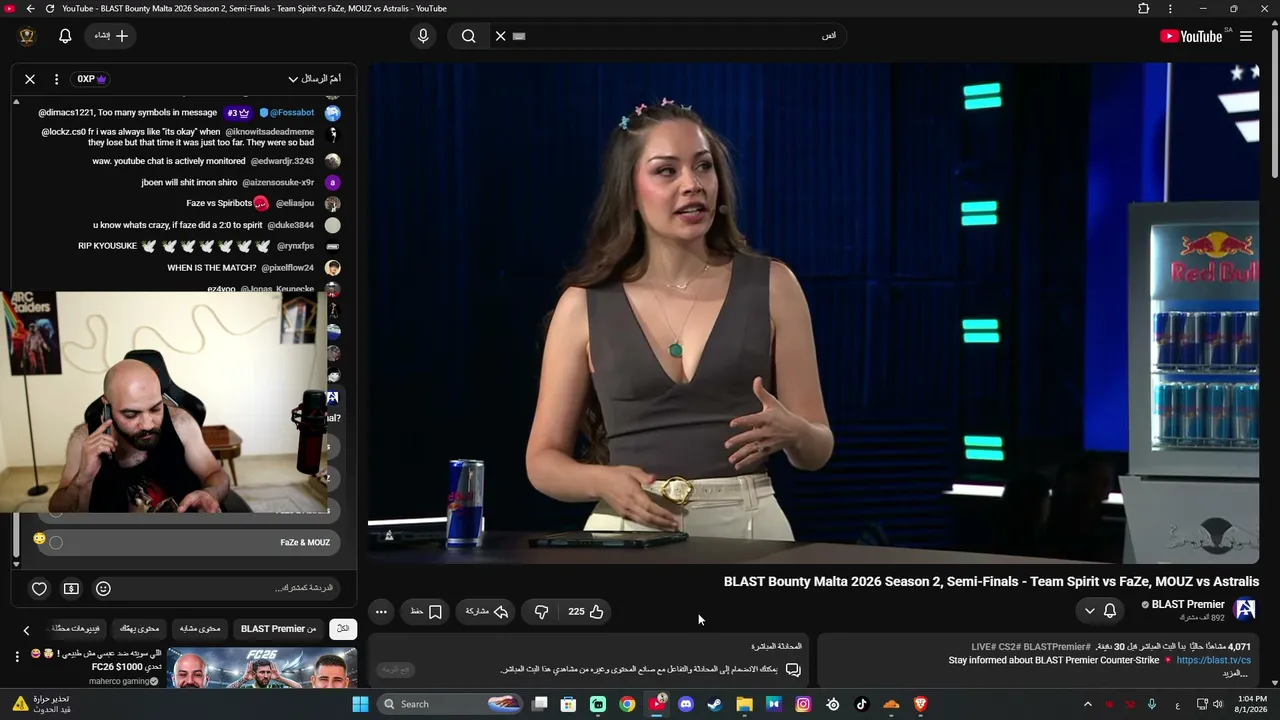
Task: Show more filter chips with the arrow
Action: click(27, 630)
